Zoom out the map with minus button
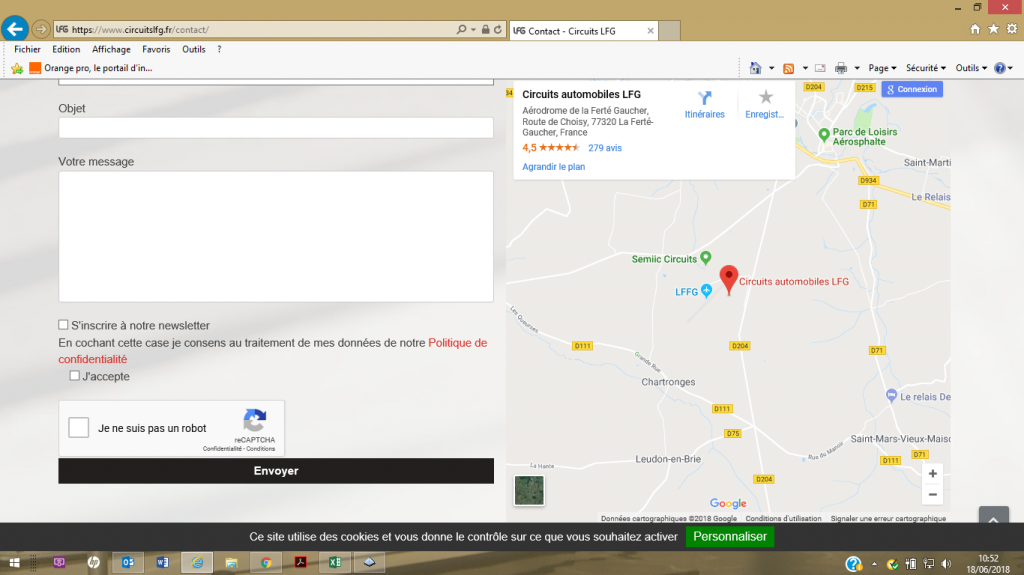Image resolution: width=1024 pixels, height=575 pixels. pos(933,495)
